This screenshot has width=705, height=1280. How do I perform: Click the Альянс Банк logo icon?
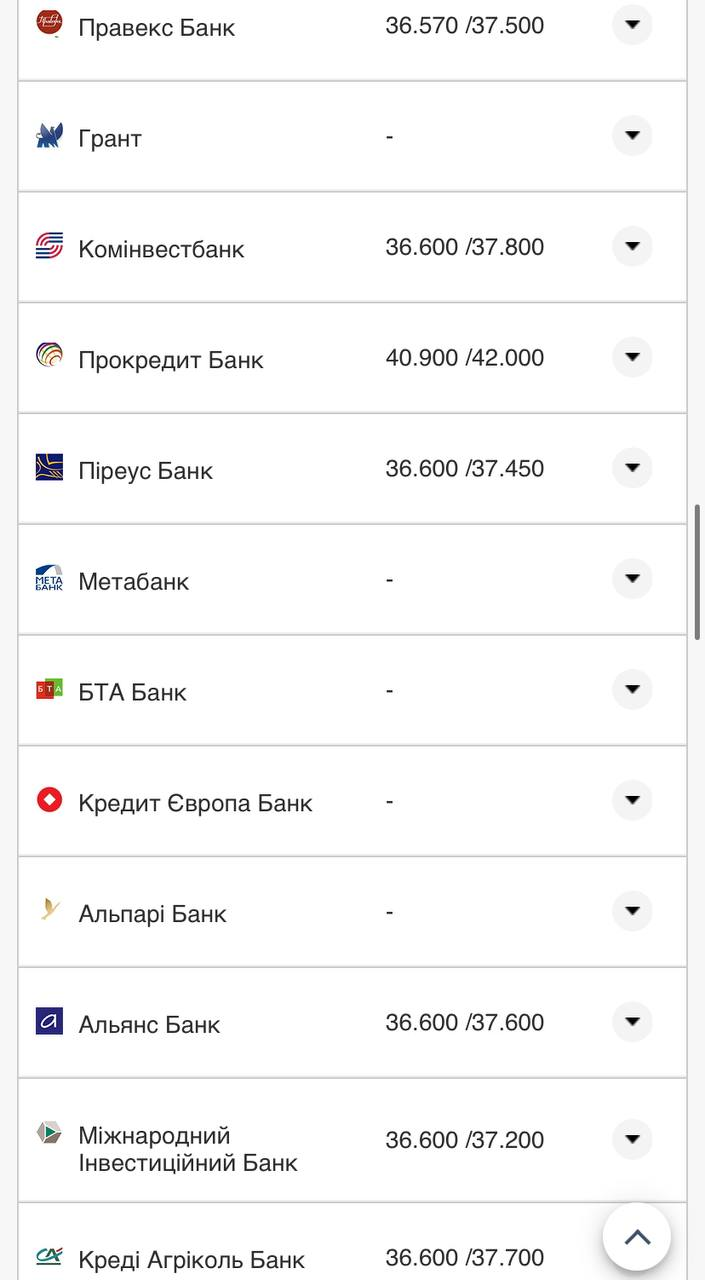pos(49,1021)
